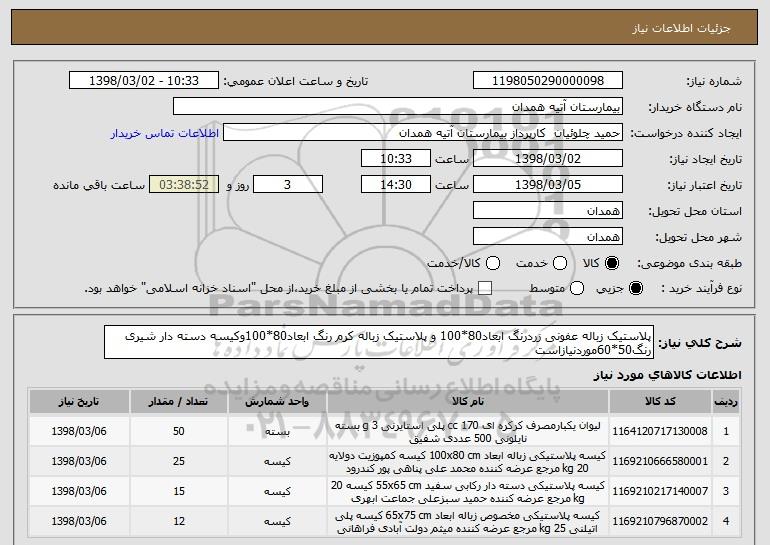Click the شماره نیاز field 1198050290000098
The height and width of the screenshot is (545, 770).
click(548, 81)
